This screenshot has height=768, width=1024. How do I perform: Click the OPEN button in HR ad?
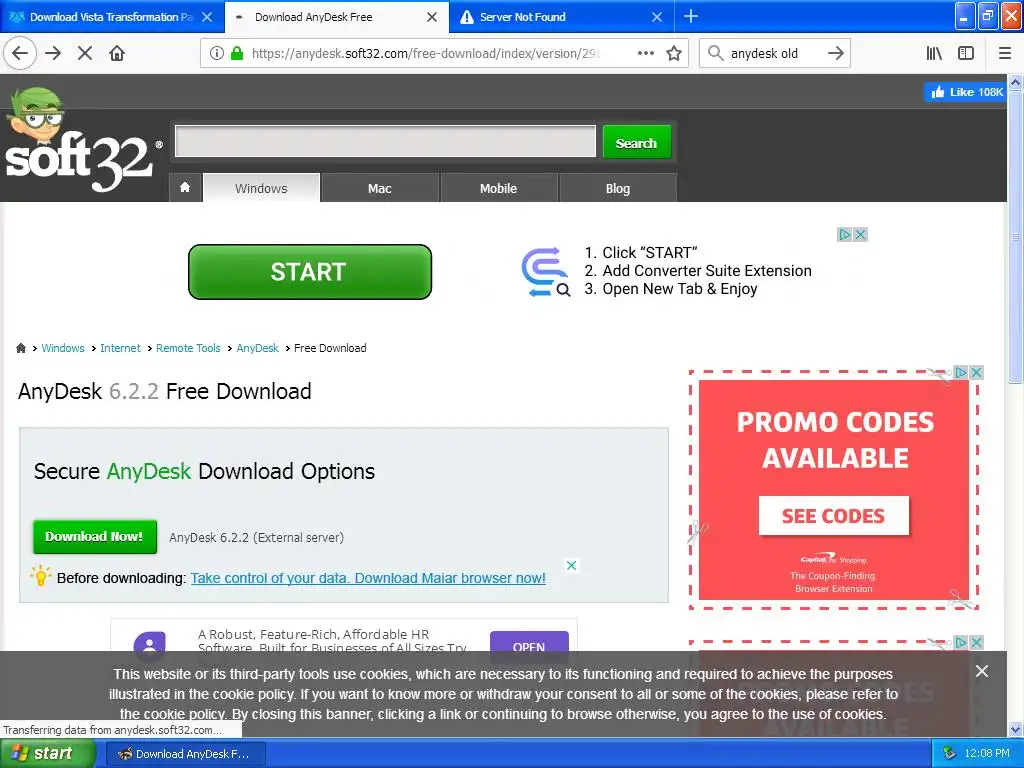click(x=529, y=646)
